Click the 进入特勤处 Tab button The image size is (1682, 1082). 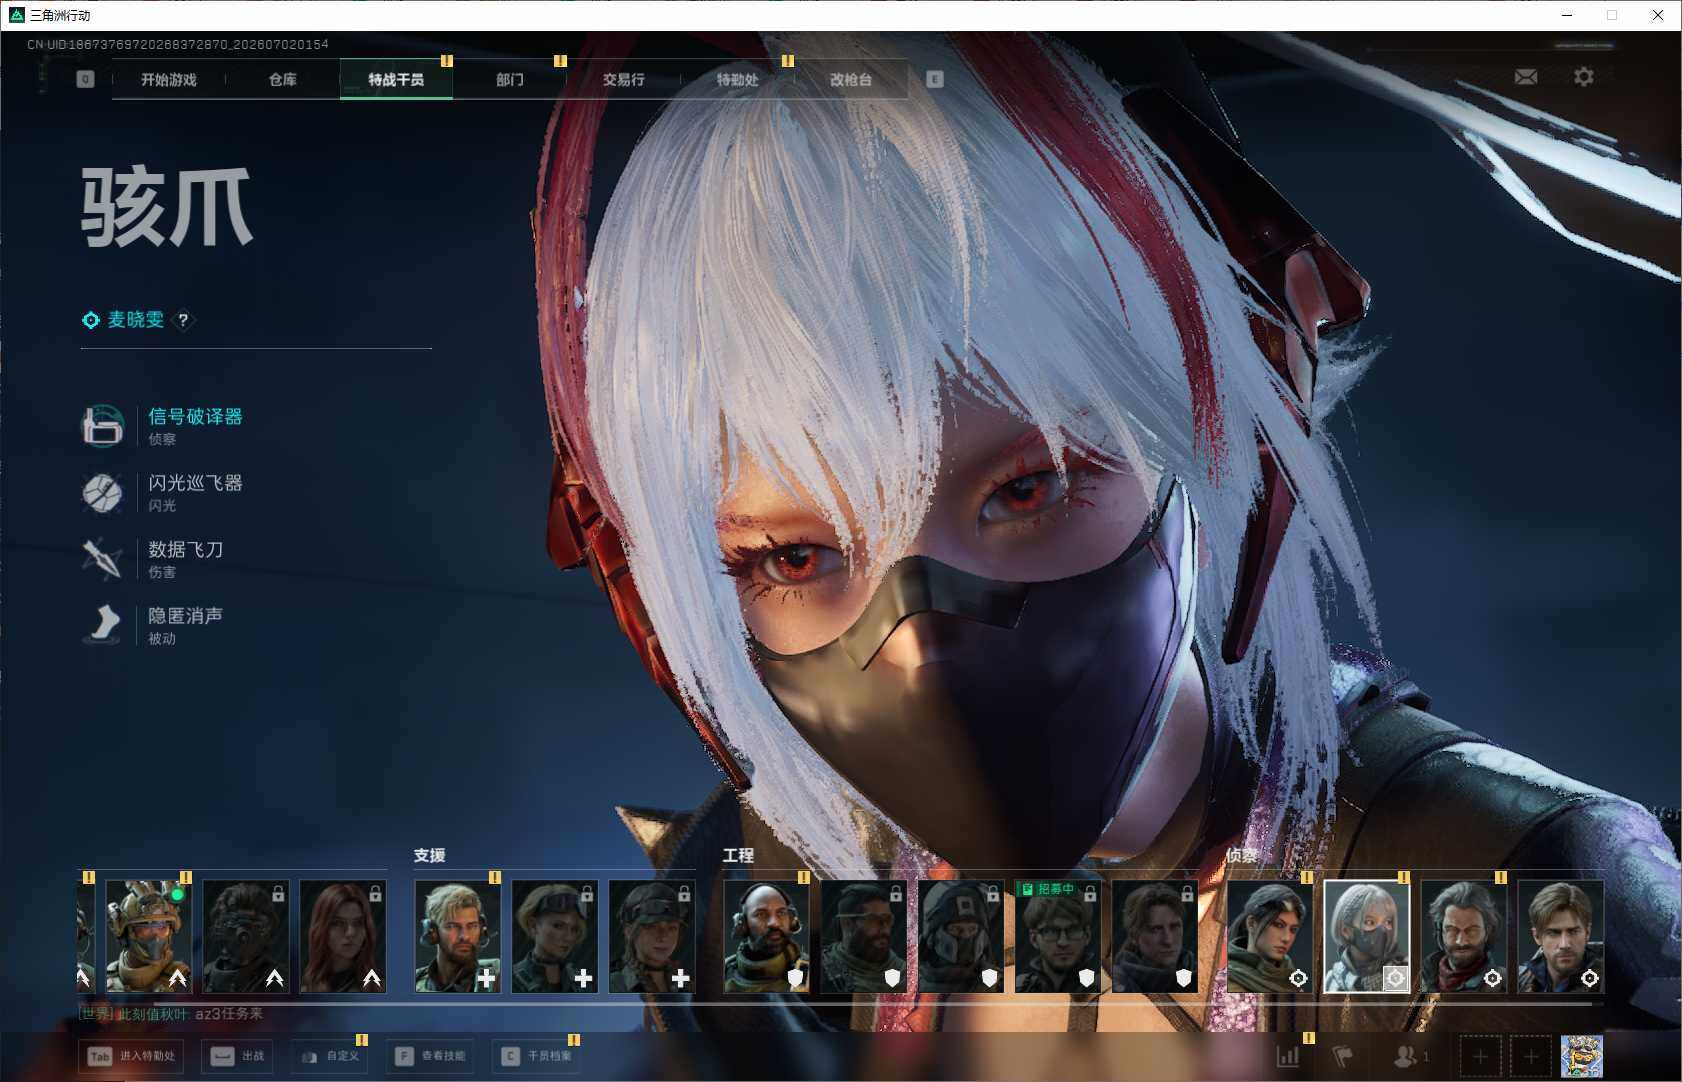tap(131, 1056)
